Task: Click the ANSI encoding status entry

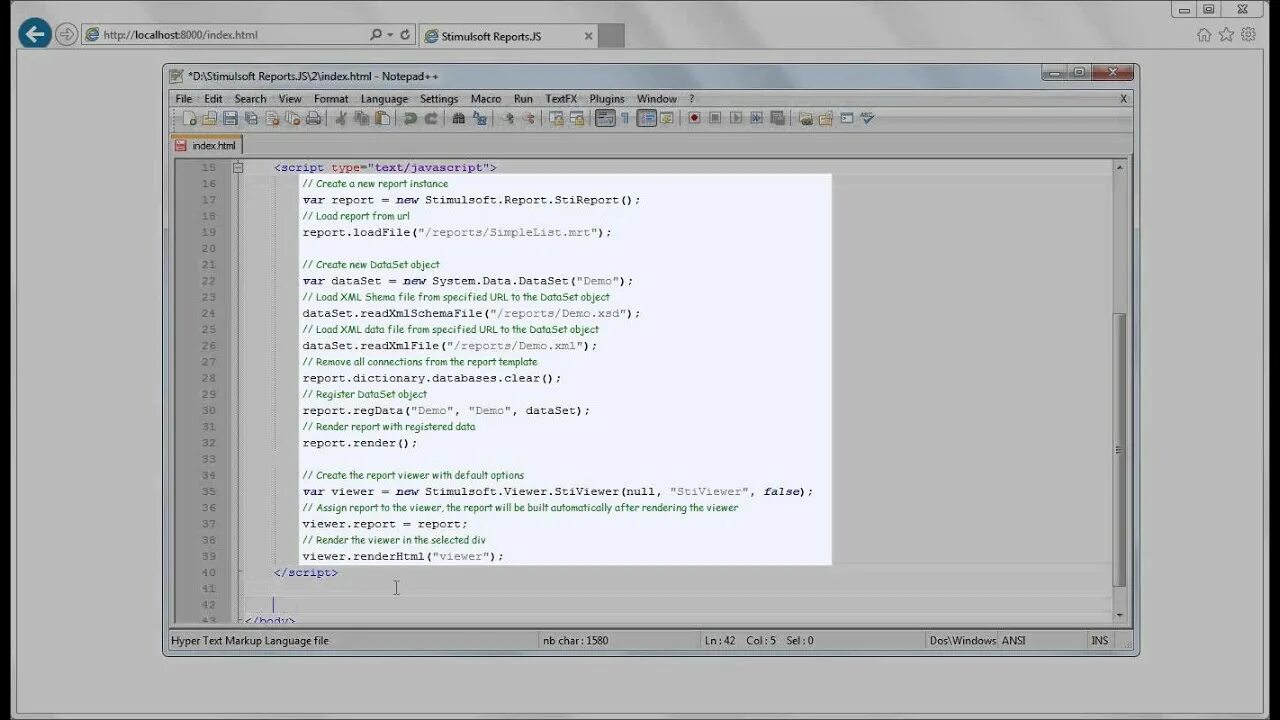Action: [1014, 640]
